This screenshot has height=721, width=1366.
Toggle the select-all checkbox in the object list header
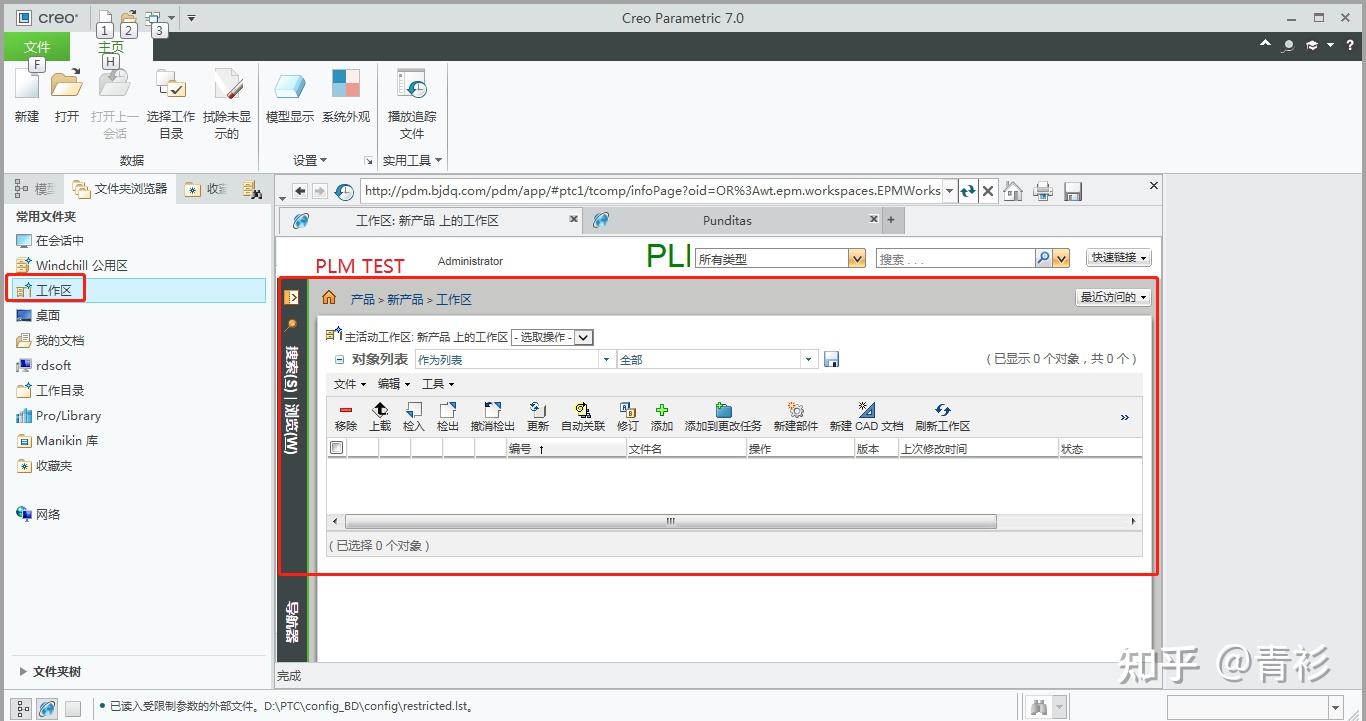(x=336, y=447)
